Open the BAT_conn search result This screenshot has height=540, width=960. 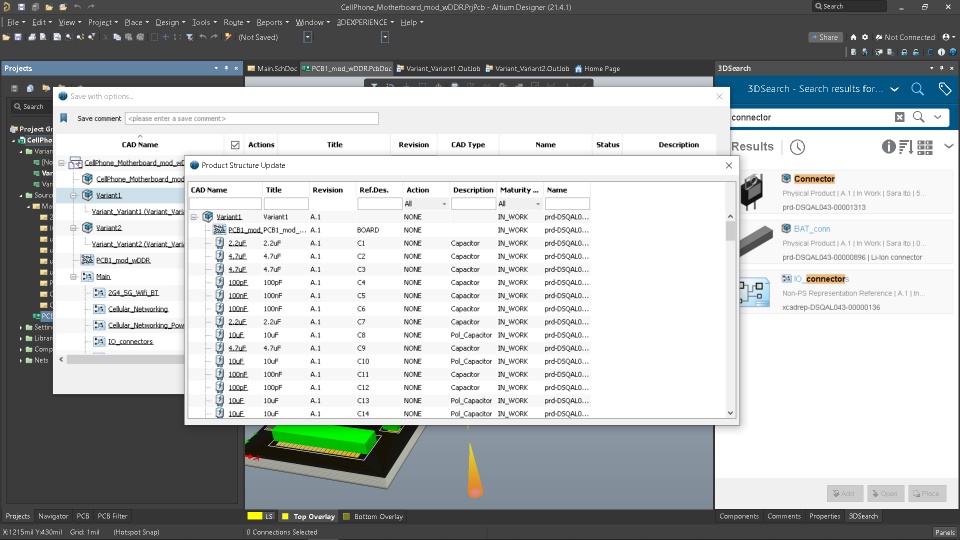tap(812, 228)
